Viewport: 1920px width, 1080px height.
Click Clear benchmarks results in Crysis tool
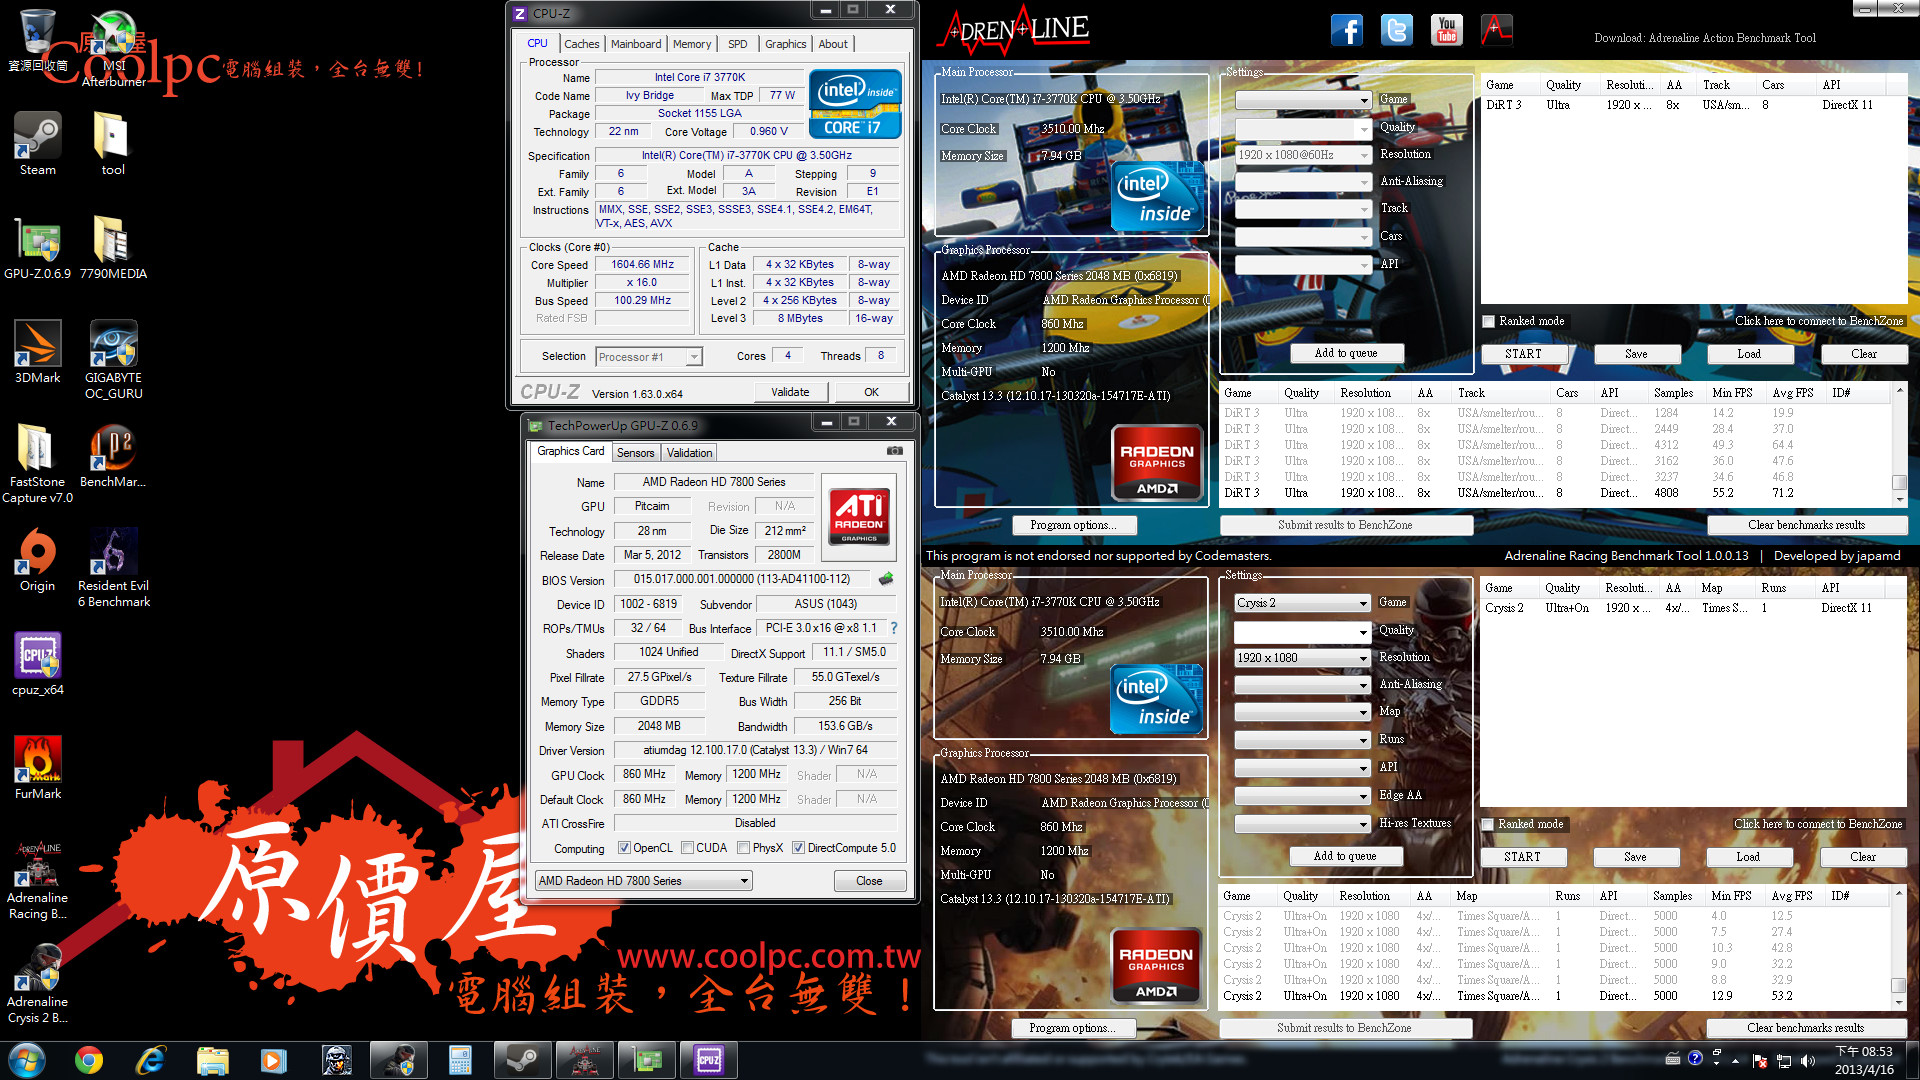coord(1805,1028)
